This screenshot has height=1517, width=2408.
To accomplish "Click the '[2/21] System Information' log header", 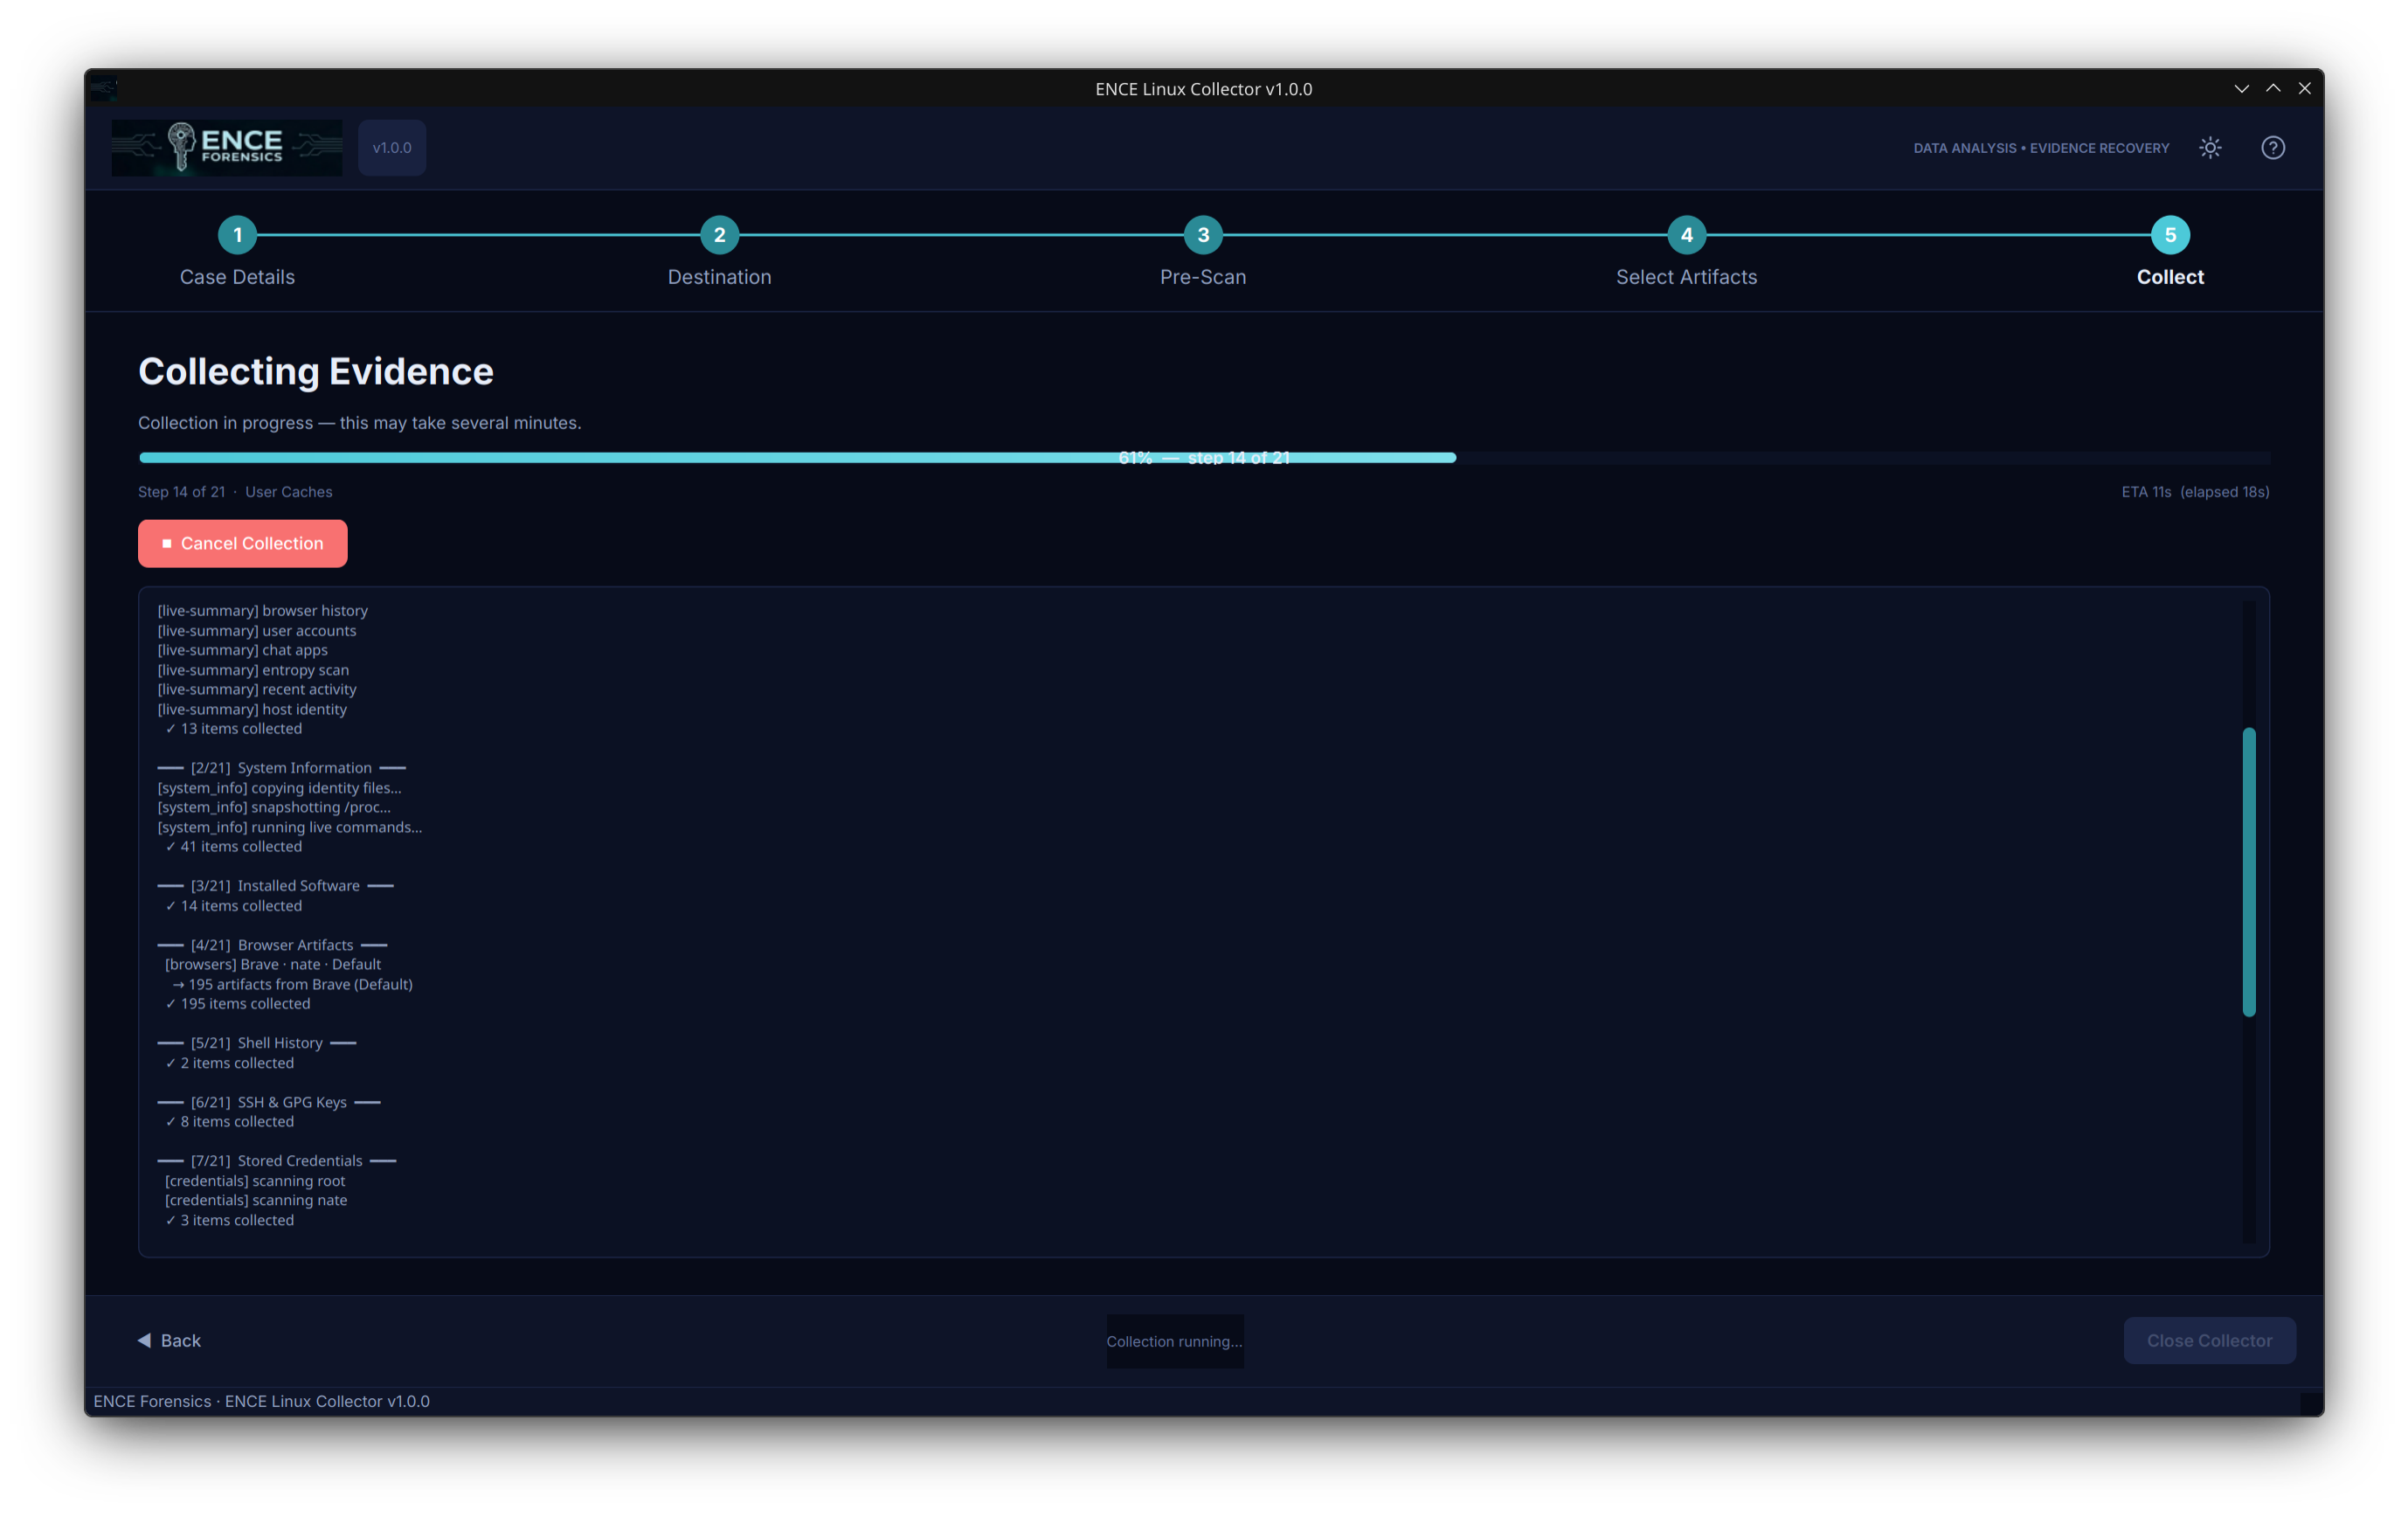I will (x=281, y=768).
